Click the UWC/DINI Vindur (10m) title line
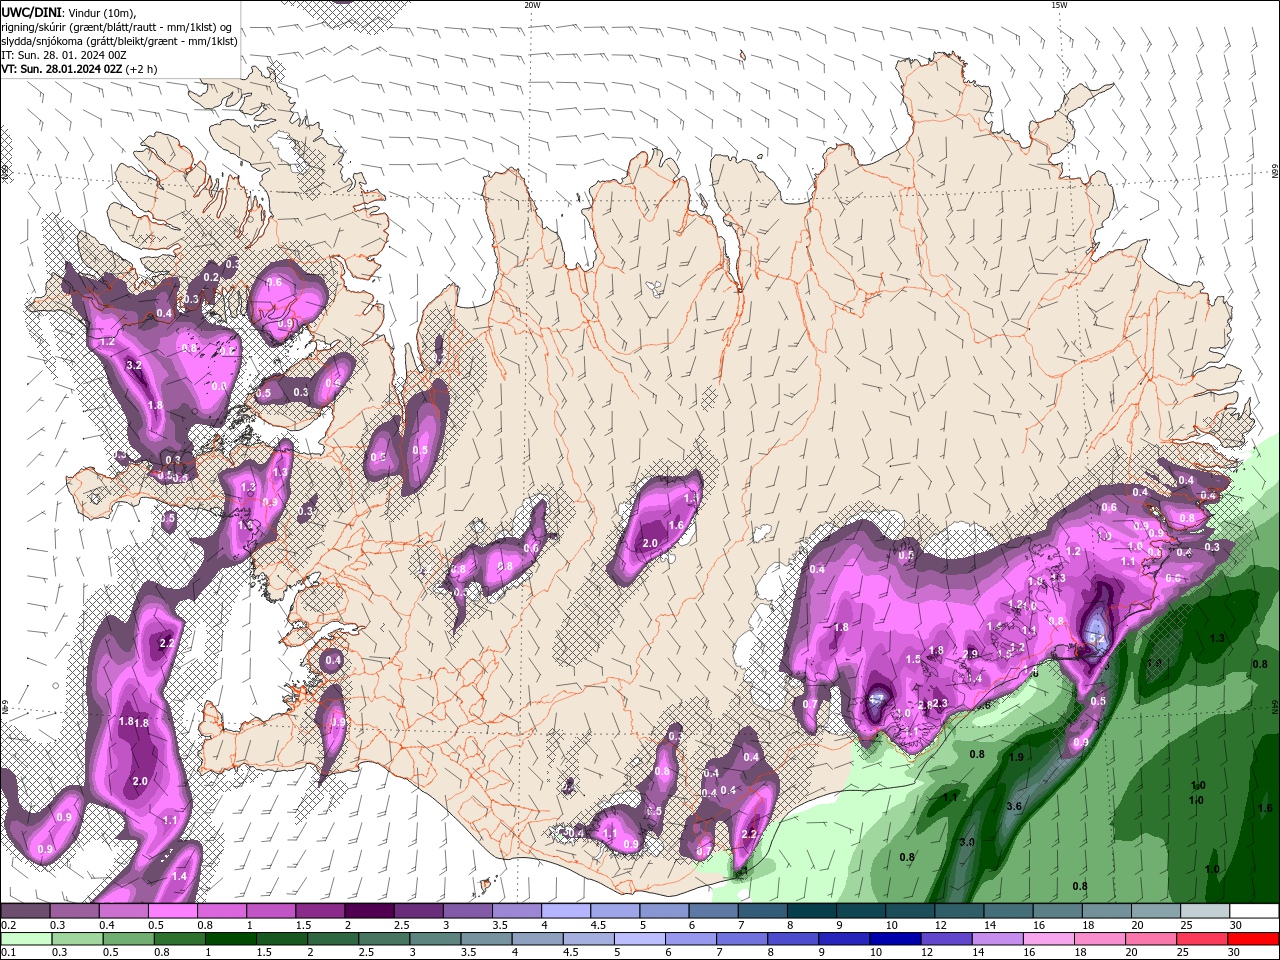 tap(68, 12)
